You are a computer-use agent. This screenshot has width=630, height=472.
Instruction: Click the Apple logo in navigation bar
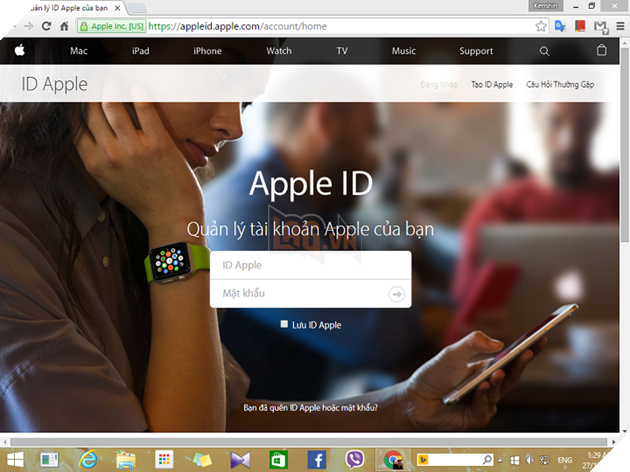(x=19, y=51)
